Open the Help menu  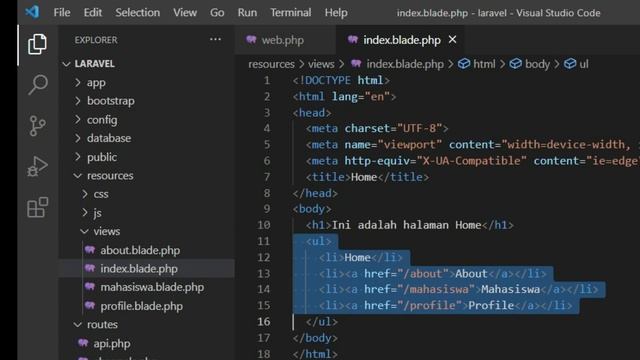[336, 13]
